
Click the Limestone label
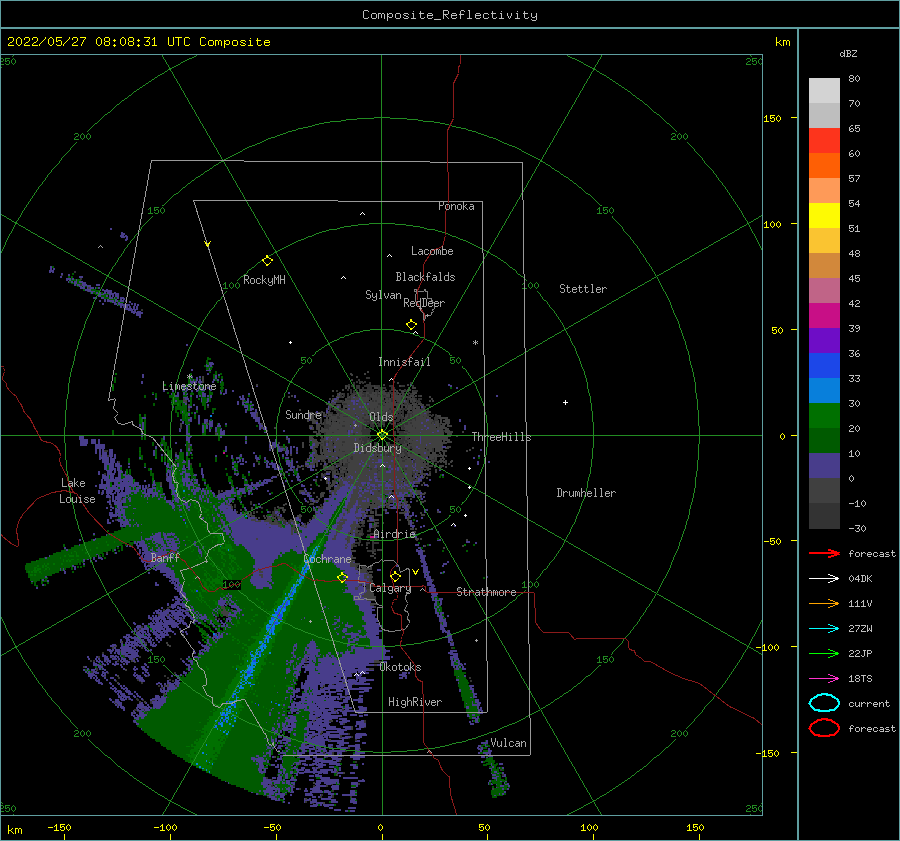189,386
